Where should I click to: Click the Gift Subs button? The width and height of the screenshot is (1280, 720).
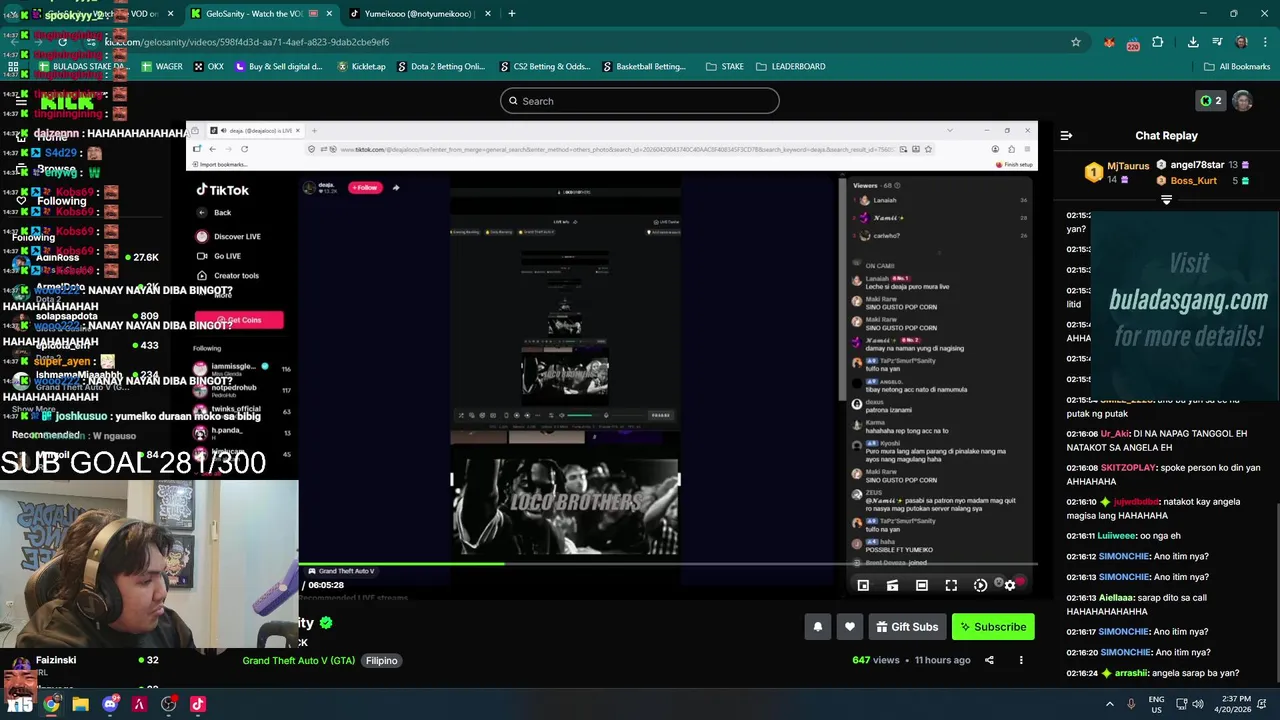coord(907,627)
